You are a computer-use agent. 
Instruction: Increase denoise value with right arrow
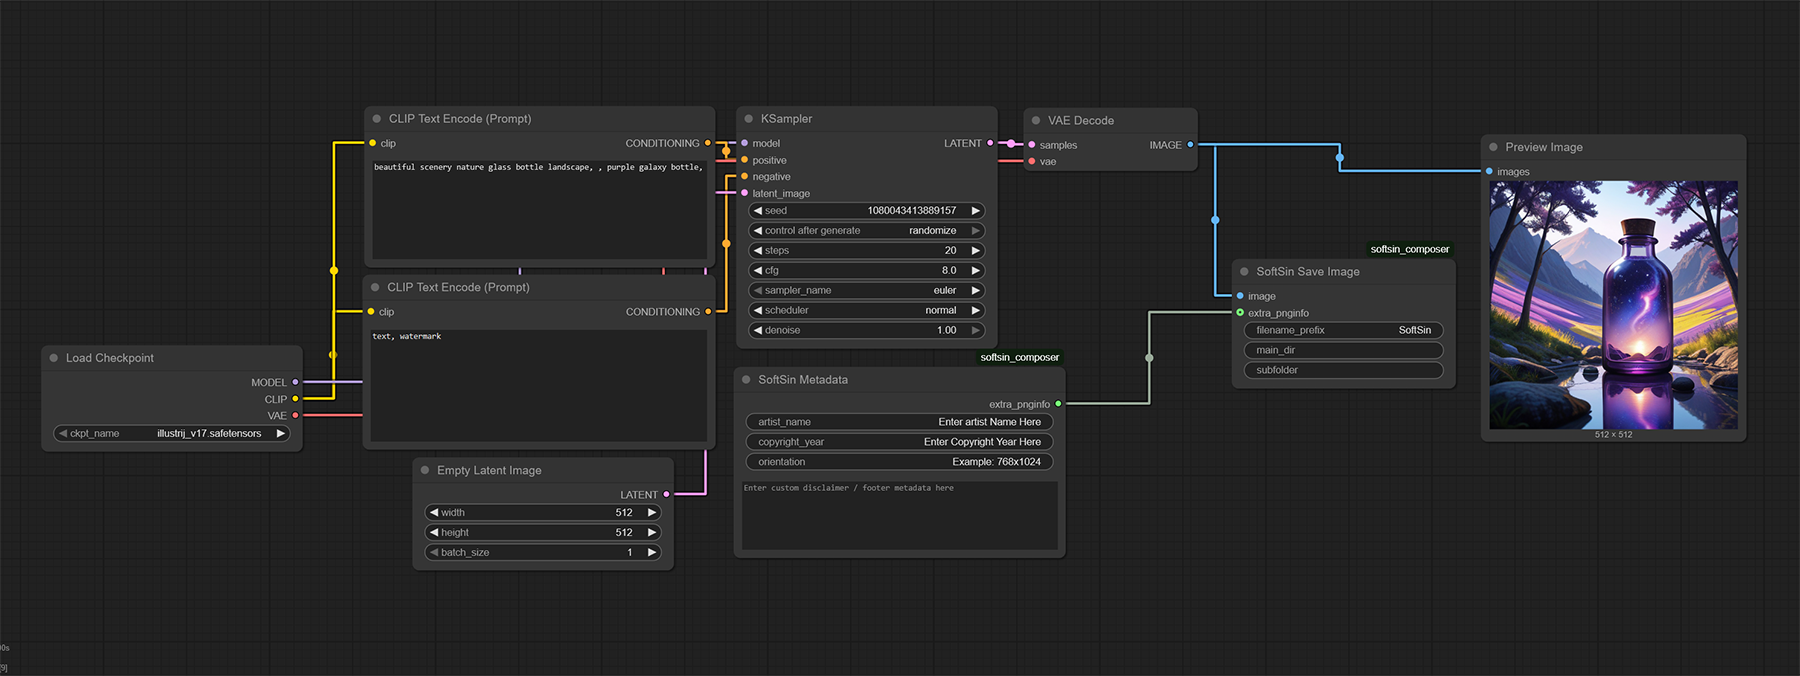point(975,330)
